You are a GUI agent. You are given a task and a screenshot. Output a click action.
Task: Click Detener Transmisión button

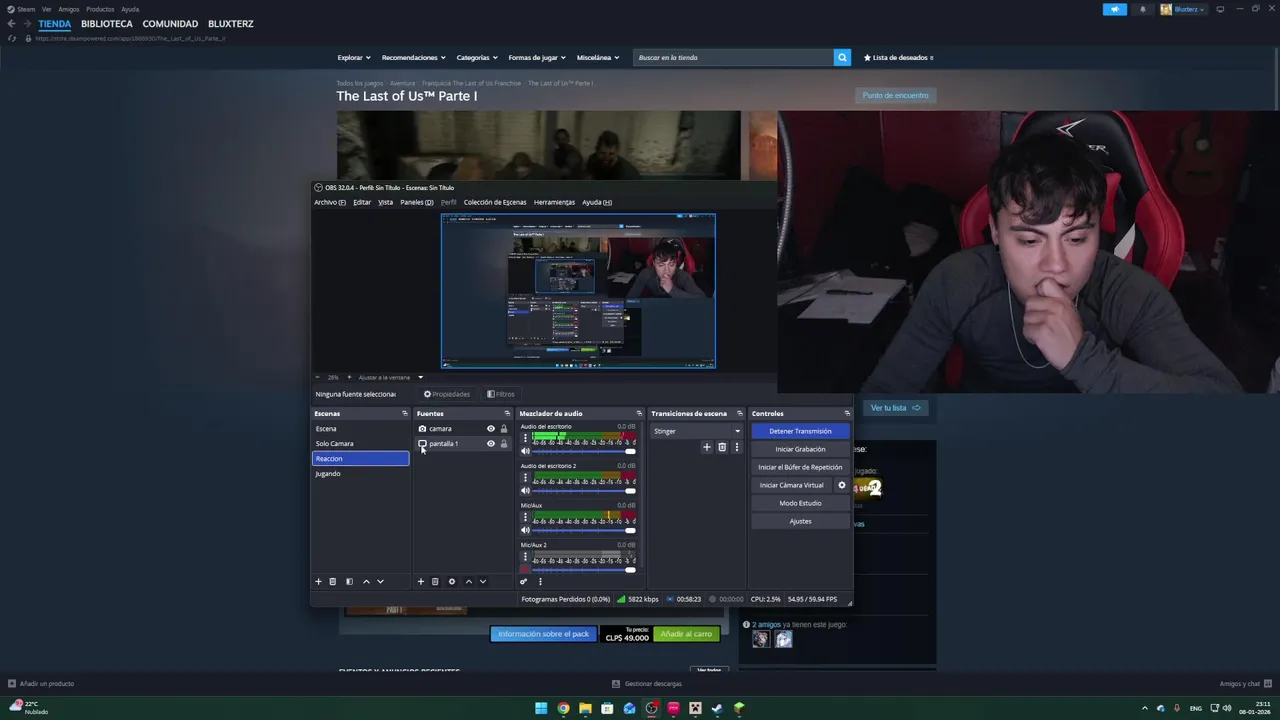tap(800, 431)
